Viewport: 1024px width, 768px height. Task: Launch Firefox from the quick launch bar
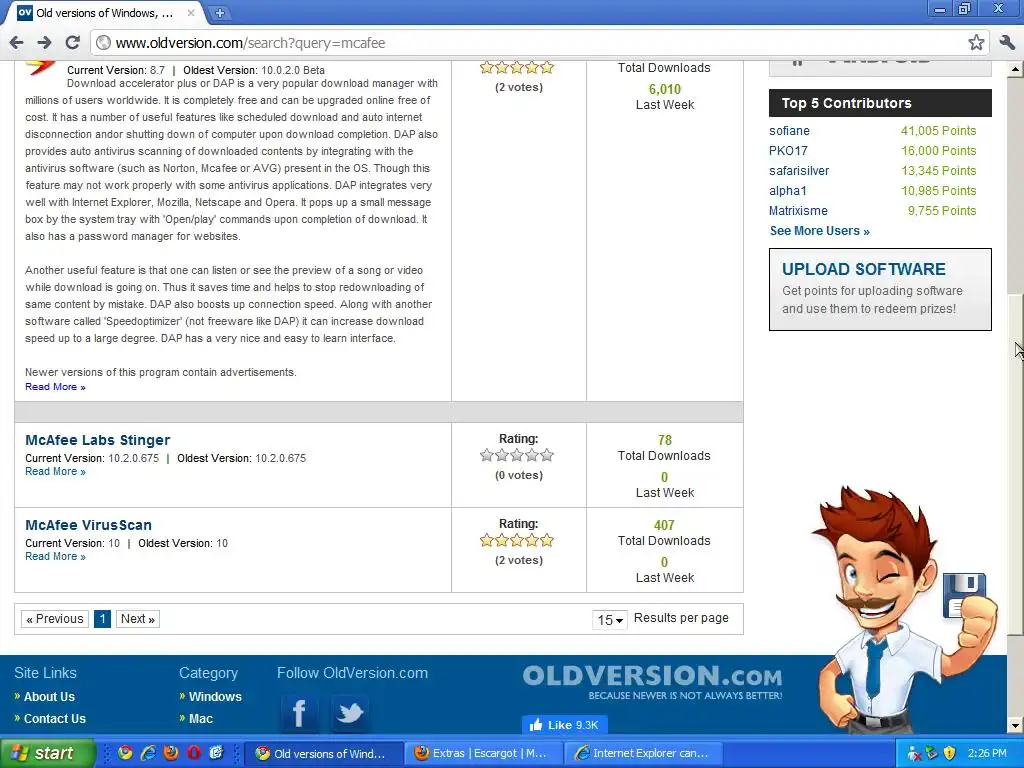(171, 753)
